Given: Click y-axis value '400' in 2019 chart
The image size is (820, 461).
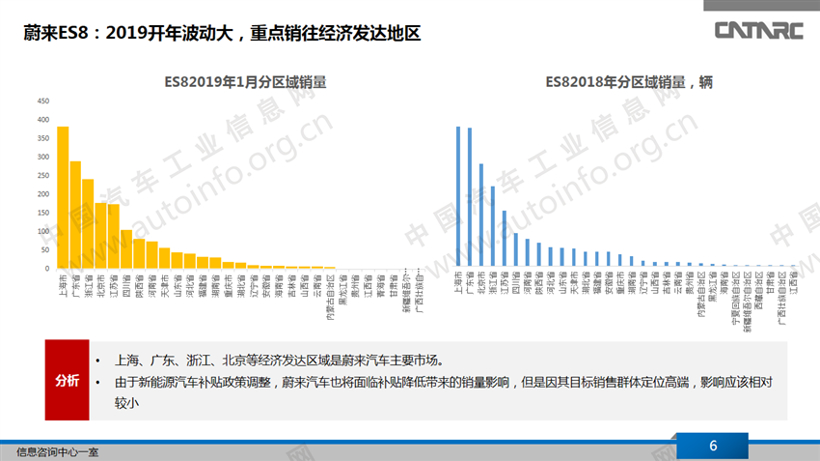Looking at the screenshot, I should click(x=43, y=120).
